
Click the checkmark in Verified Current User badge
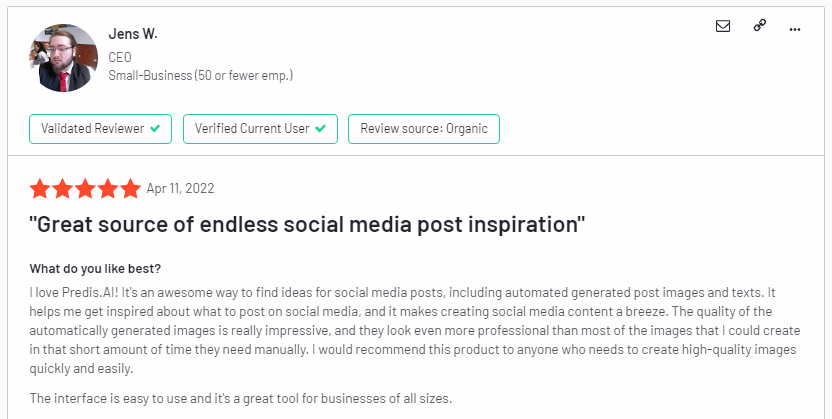[x=320, y=128]
